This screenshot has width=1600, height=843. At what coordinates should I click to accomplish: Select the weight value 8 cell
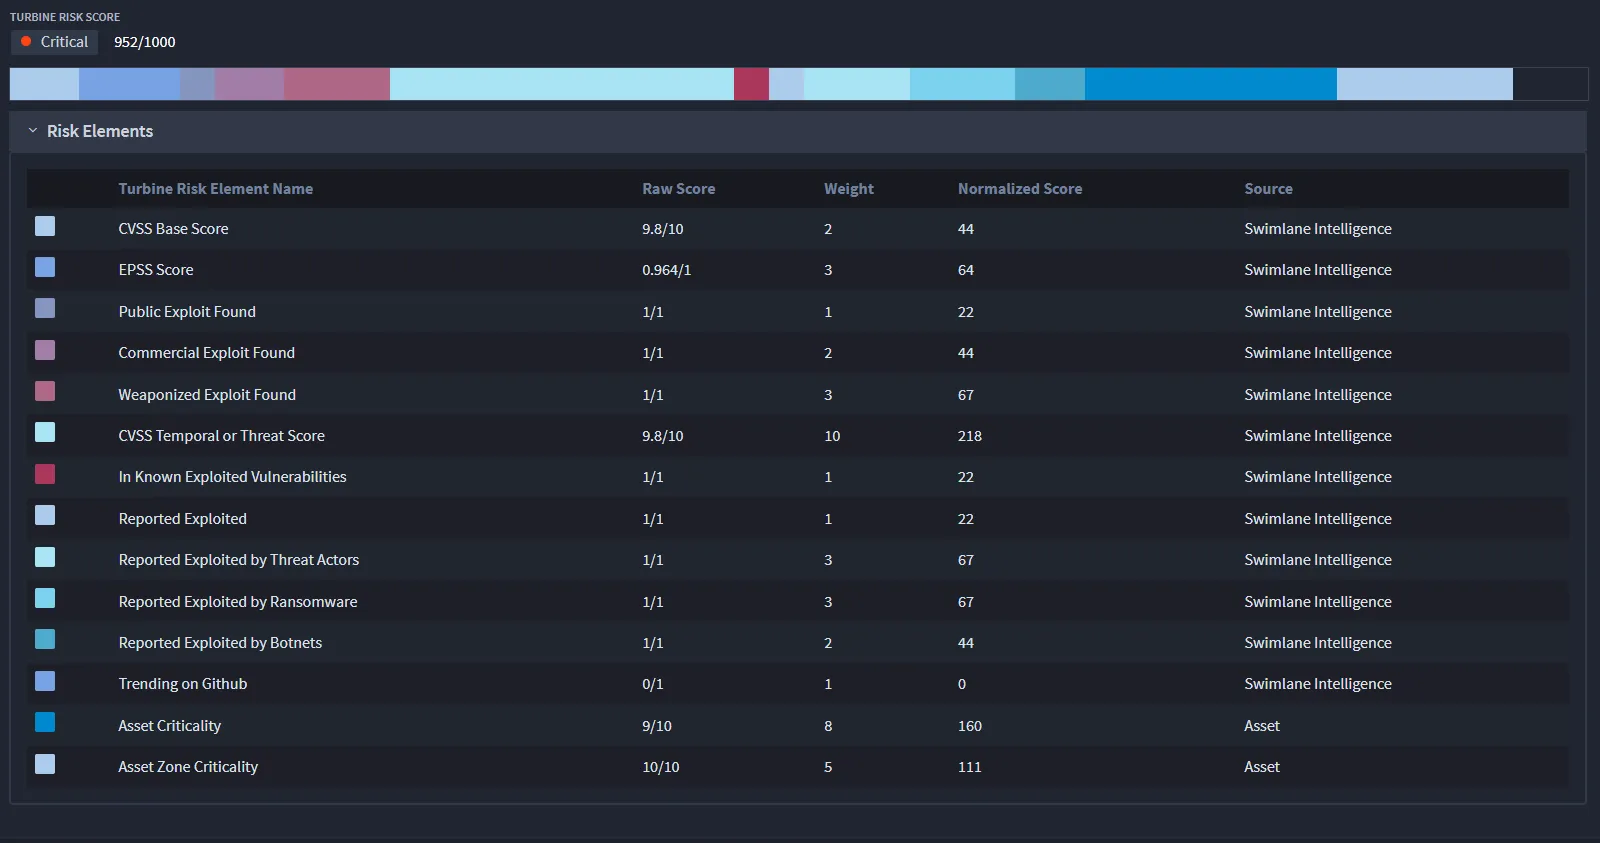tap(828, 726)
